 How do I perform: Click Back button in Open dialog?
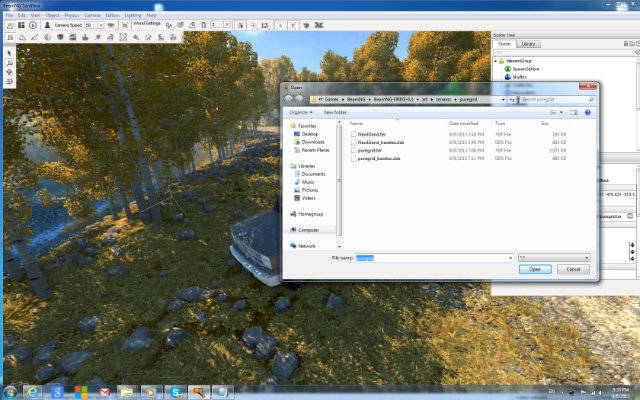point(289,99)
